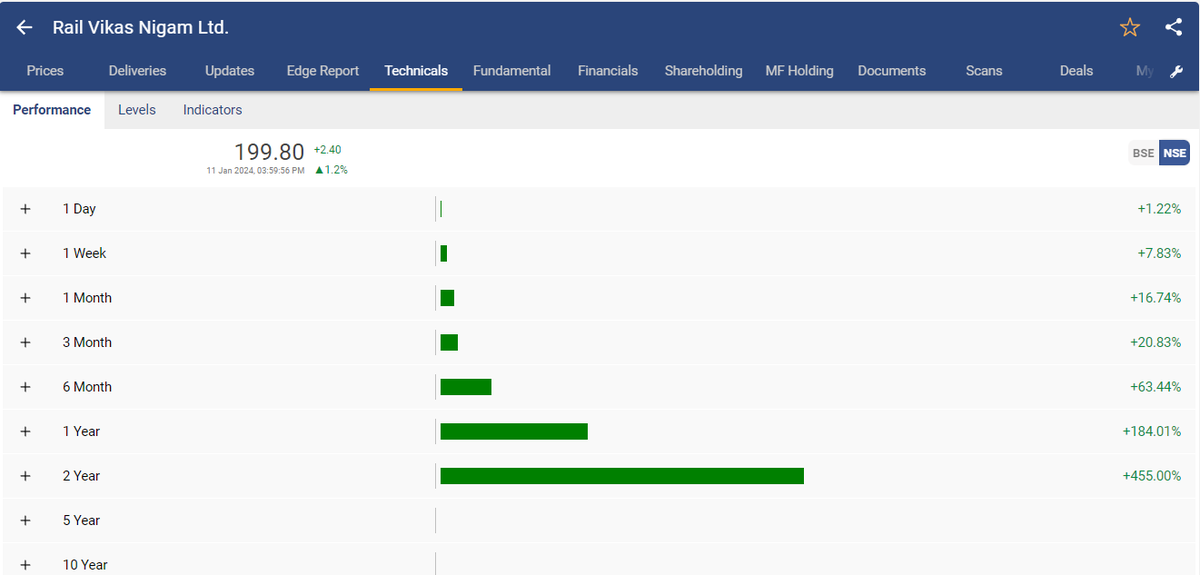
Task: Expand the 1 Year performance row
Action: 26,431
